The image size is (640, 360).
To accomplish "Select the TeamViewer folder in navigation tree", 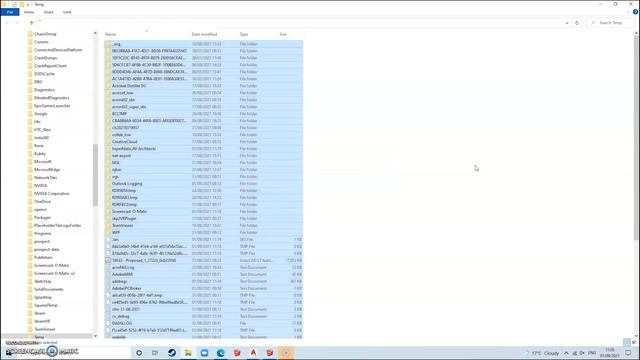I will [x=44, y=329].
